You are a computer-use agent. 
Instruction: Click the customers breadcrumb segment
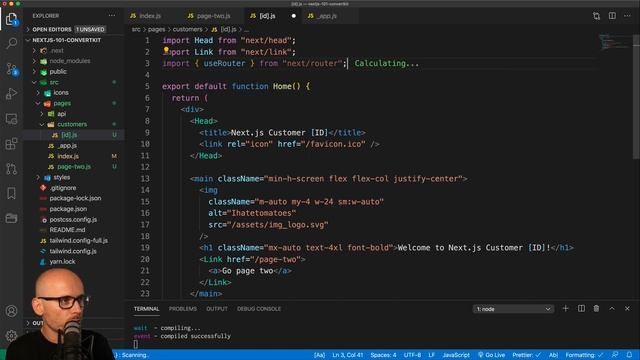click(187, 29)
